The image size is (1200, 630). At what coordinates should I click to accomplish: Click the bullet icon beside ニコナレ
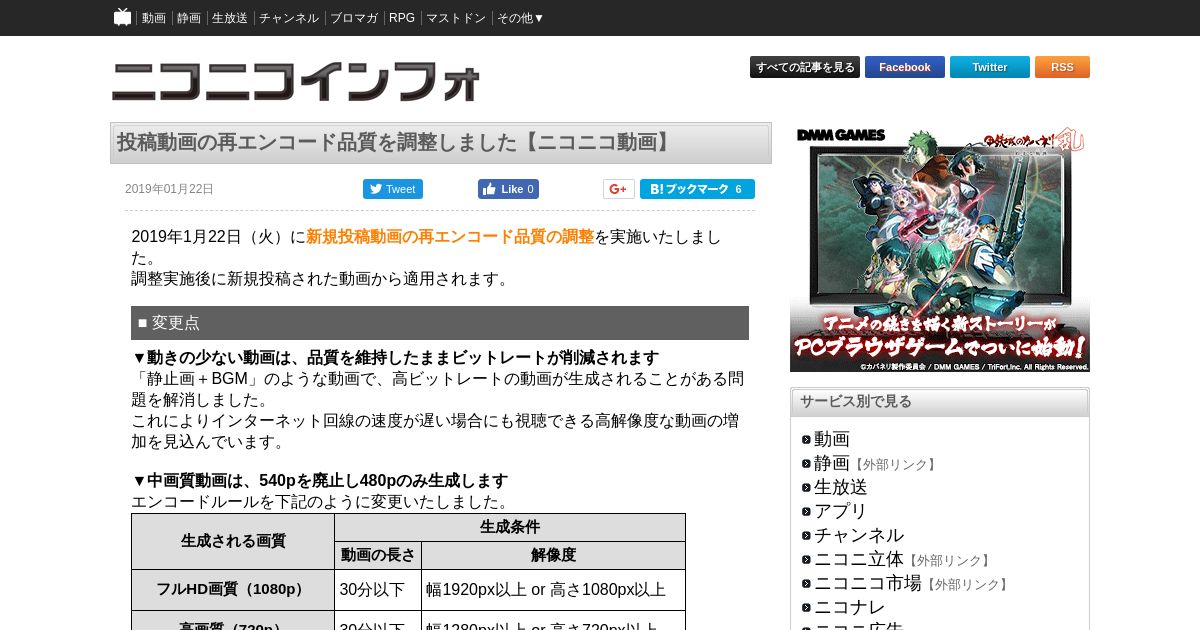pos(806,608)
